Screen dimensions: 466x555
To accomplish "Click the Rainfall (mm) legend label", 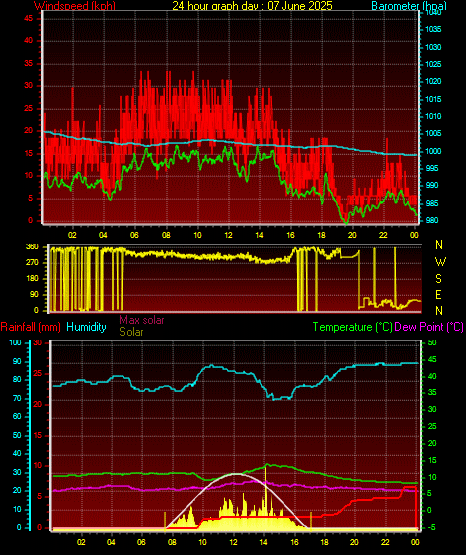I will [30, 327].
